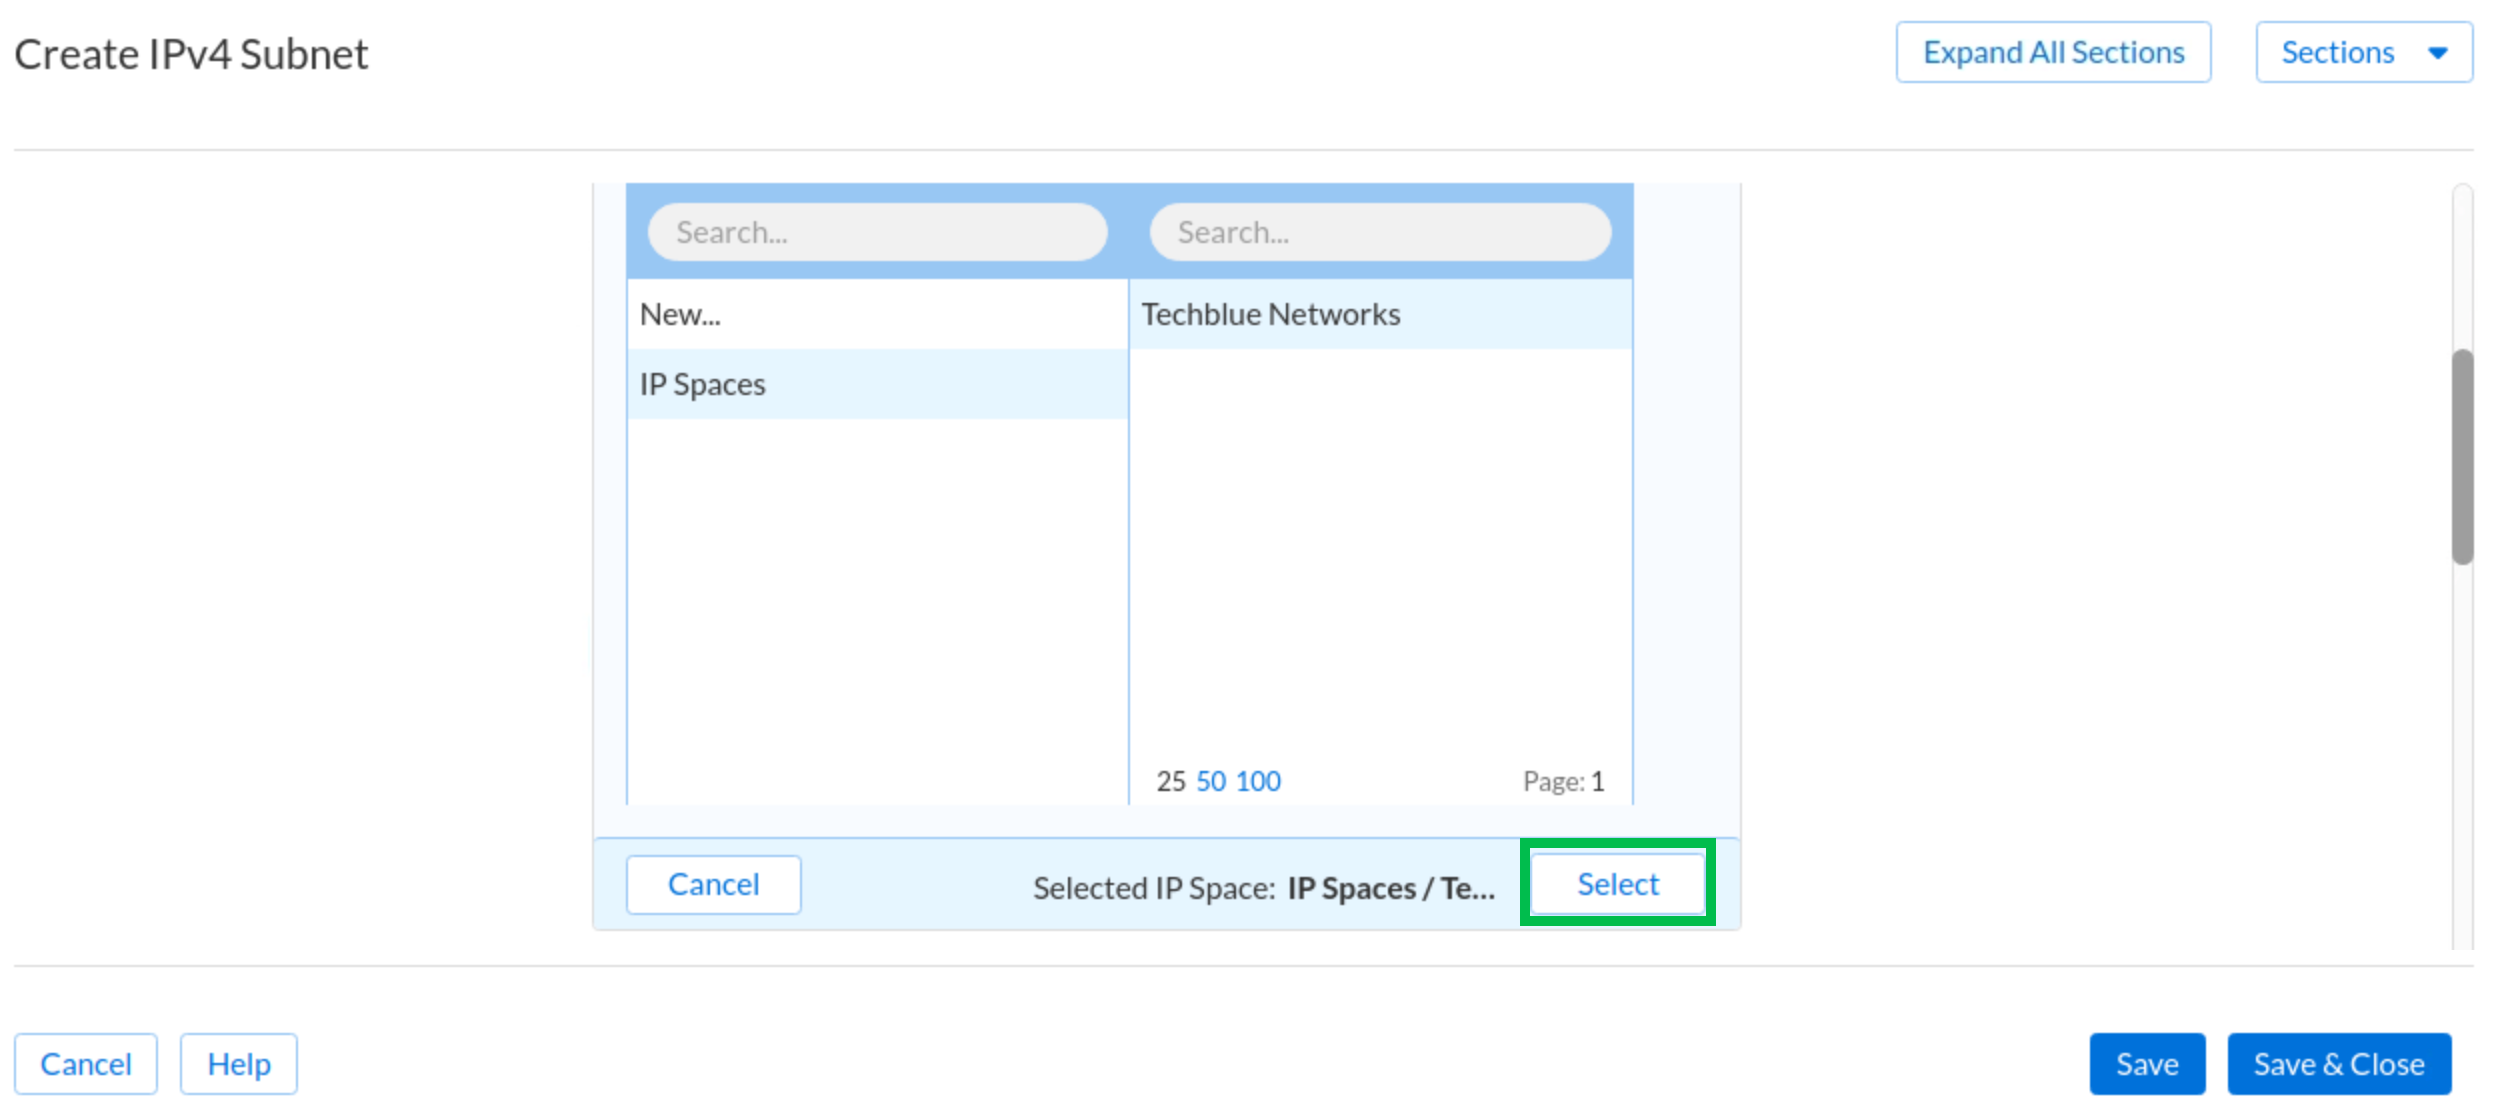Set page size to 25 results
Viewport: 2494px width, 1106px height.
coord(1170,781)
